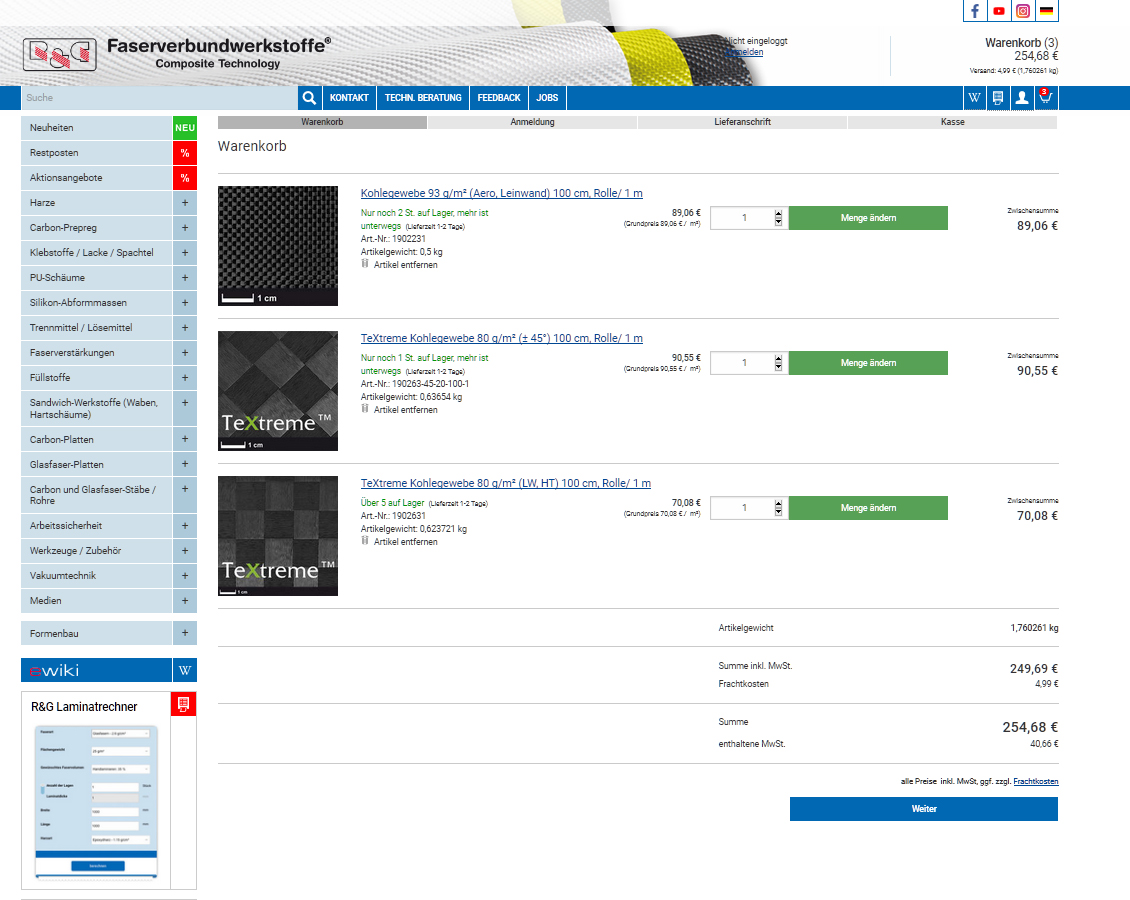The width and height of the screenshot is (1130, 900).
Task: Open the YouTube channel icon
Action: tap(998, 11)
